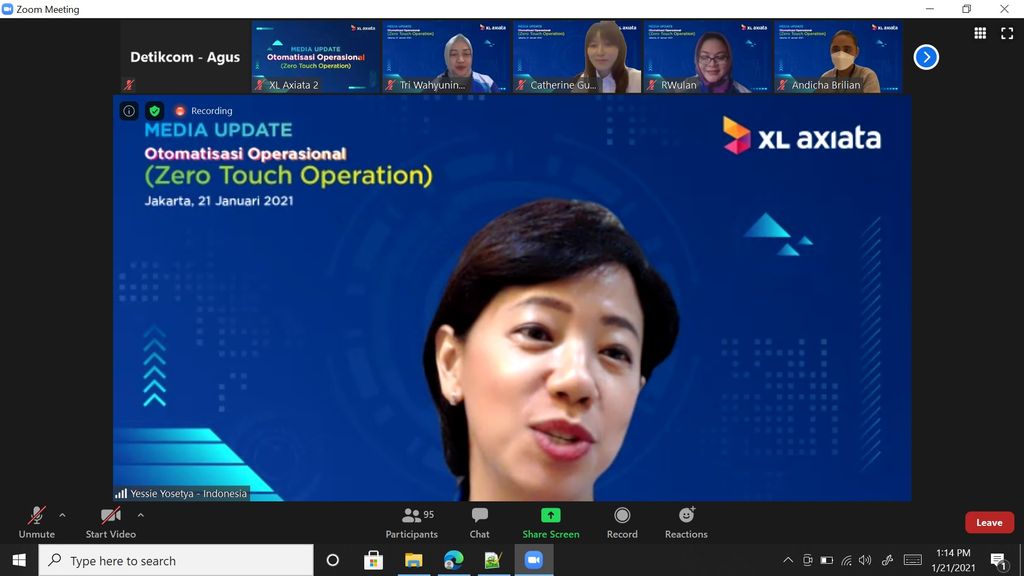1024x576 pixels.
Task: Open Microsoft Store from taskbar
Action: click(373, 560)
